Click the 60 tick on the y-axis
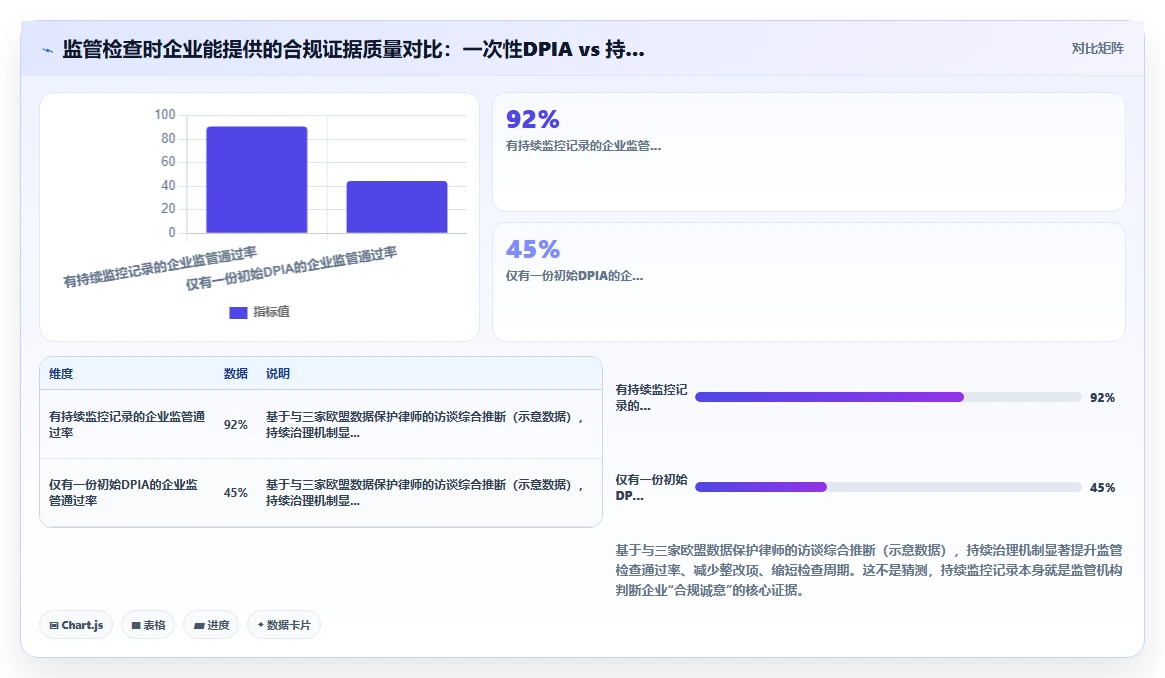 (x=169, y=161)
